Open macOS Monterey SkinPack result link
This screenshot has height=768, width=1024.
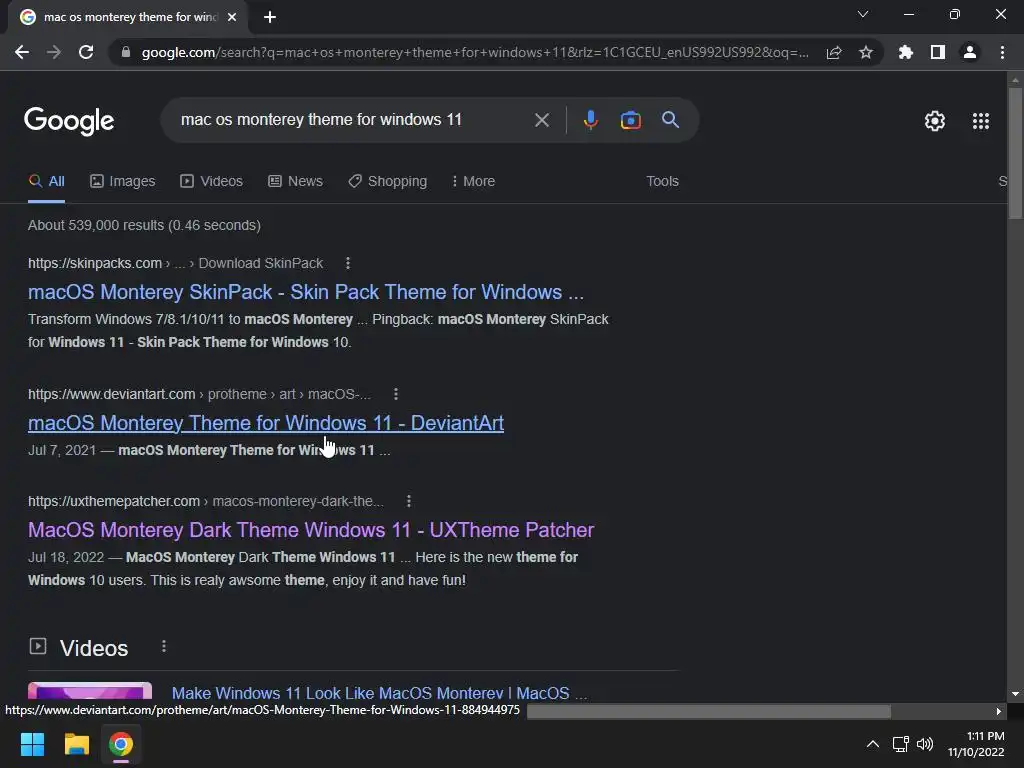pyautogui.click(x=306, y=292)
